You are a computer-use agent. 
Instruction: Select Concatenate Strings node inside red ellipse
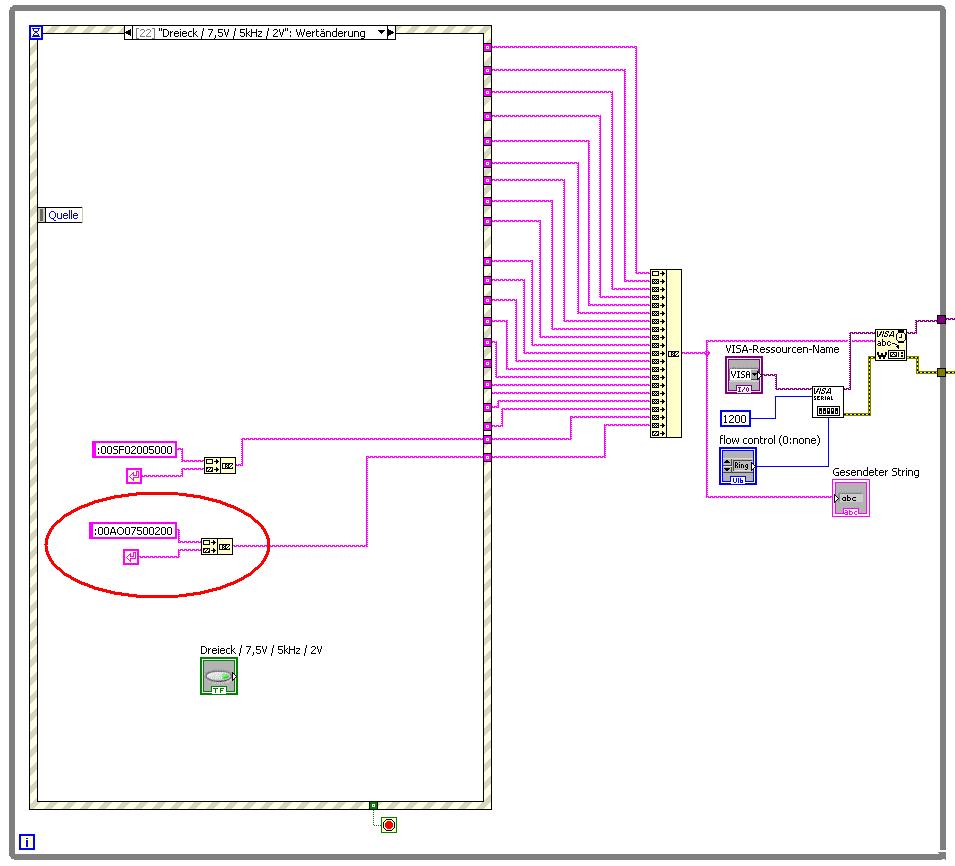(x=217, y=547)
